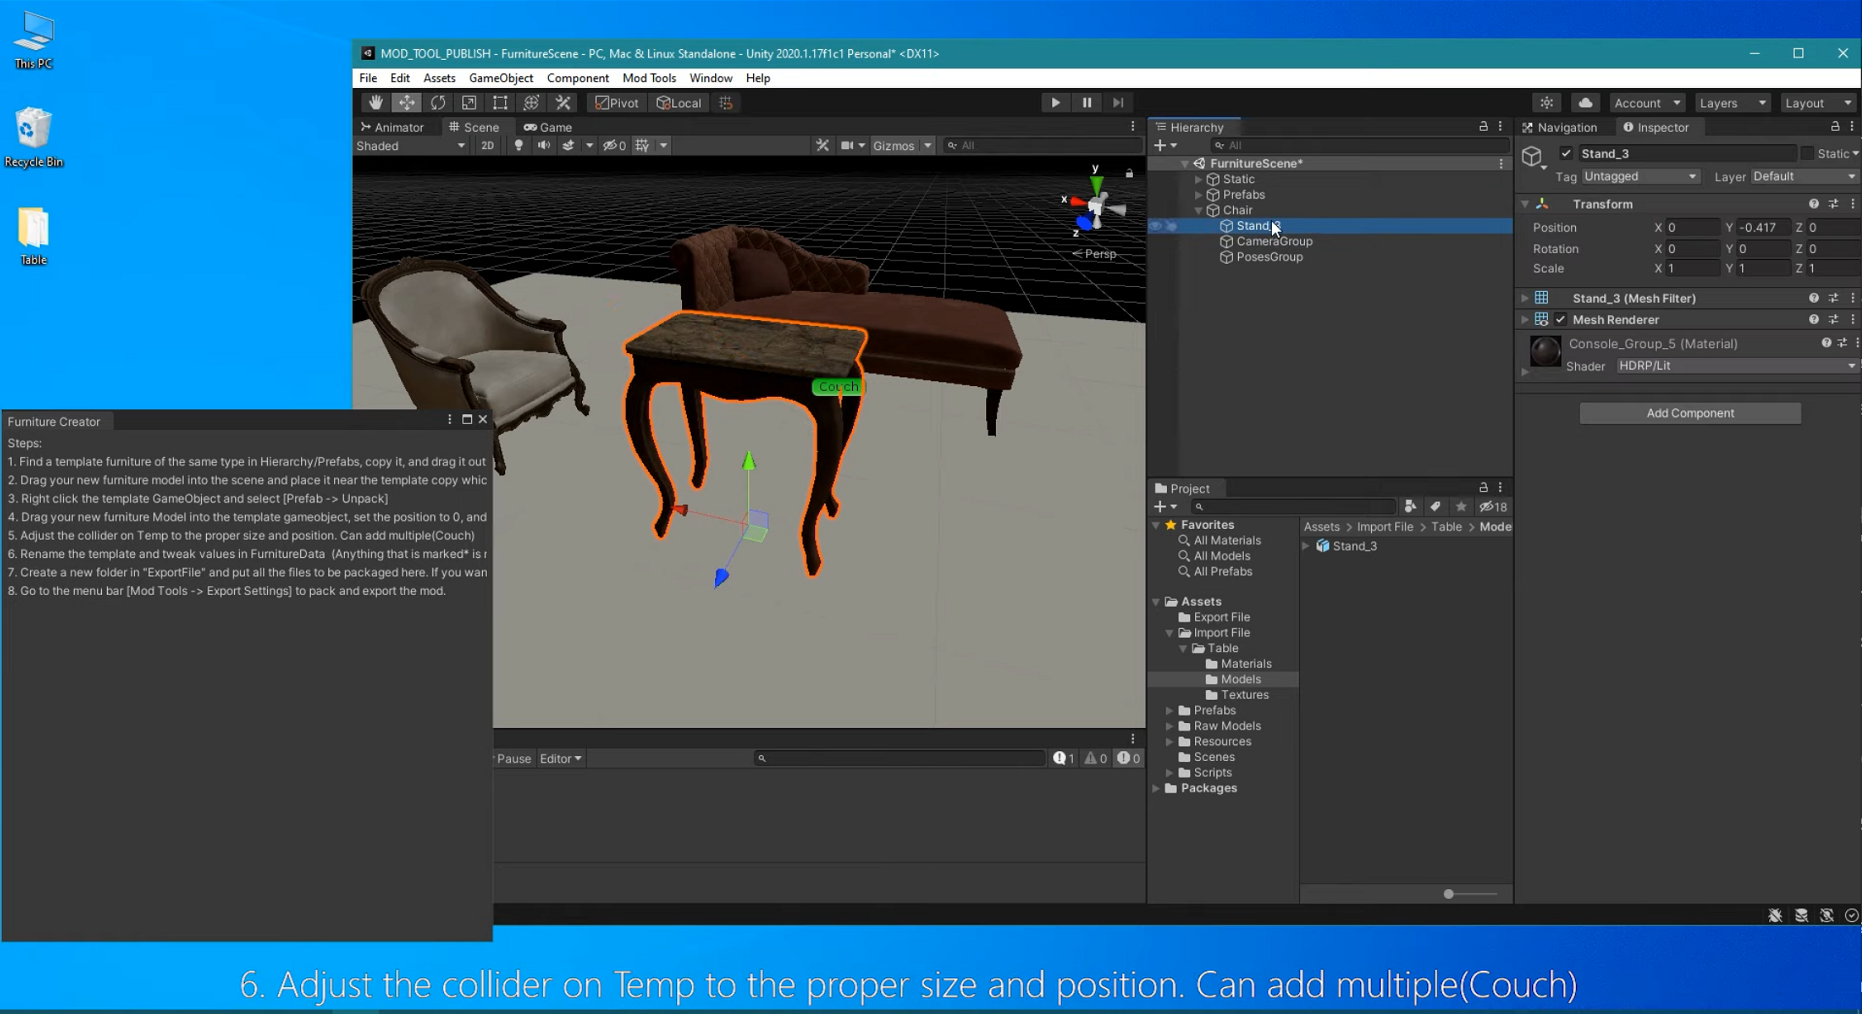Viewport: 1862px width, 1014px height.
Task: Toggle grid snapping icon in toolbar
Action: pyautogui.click(x=727, y=103)
